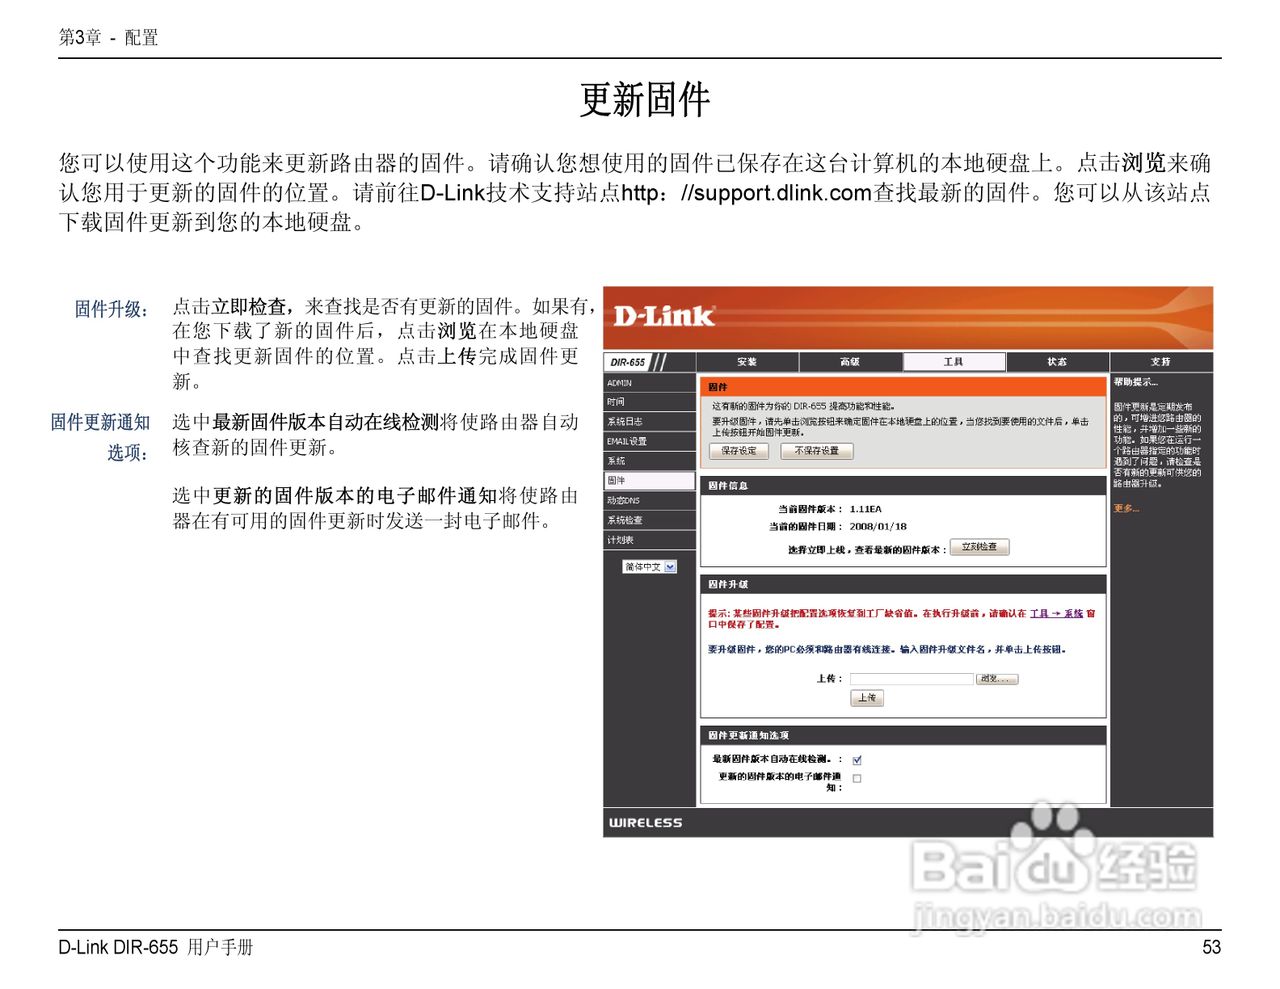1280x989 pixels.
Task: Focus the firmware upload file field
Action: (911, 679)
